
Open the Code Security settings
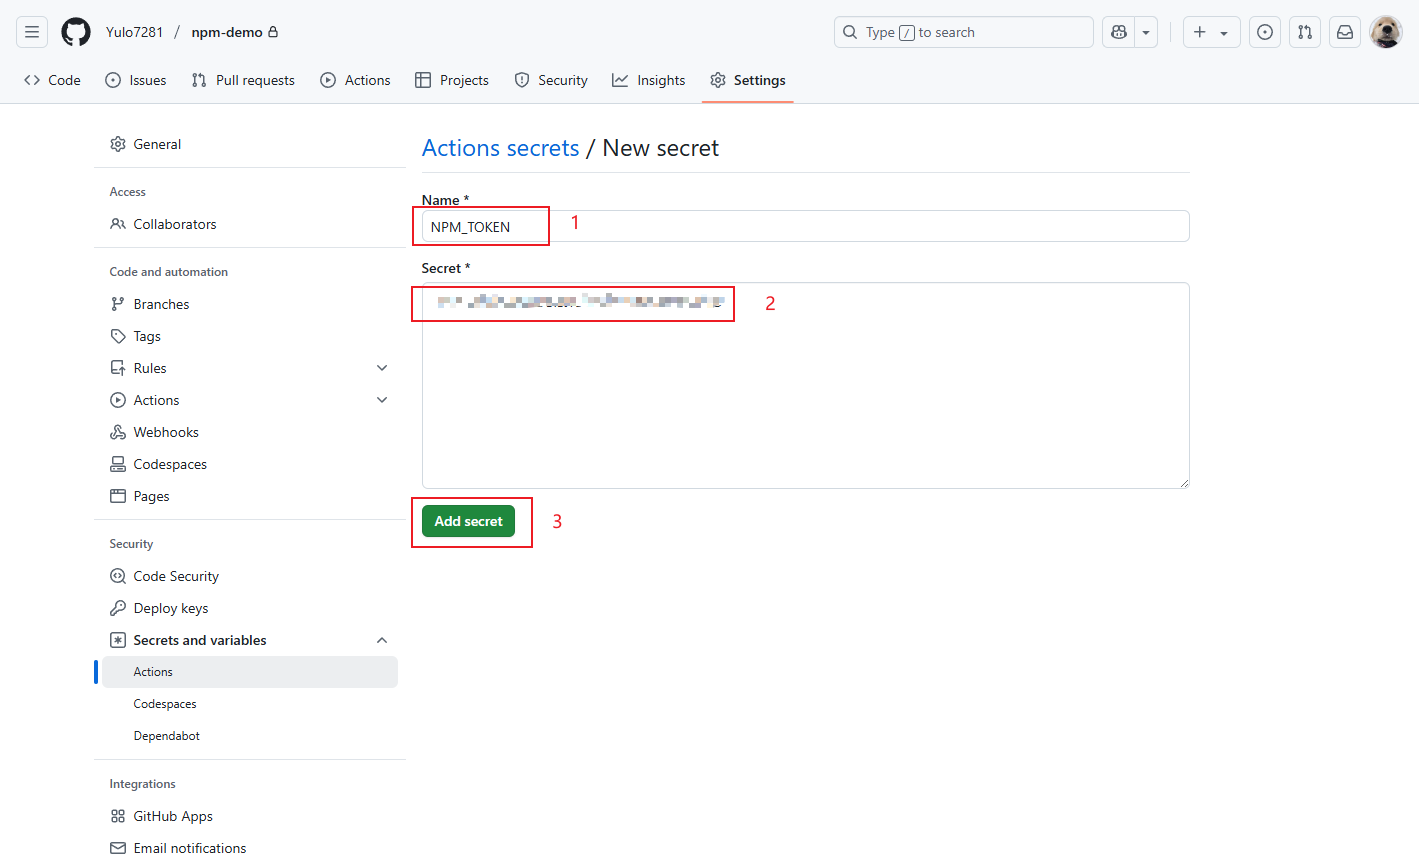coord(176,575)
